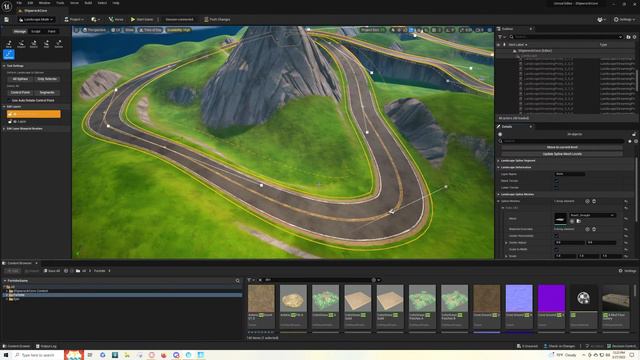Open the Outliner settings gear icon
The width and height of the screenshot is (640, 360).
coord(634,37)
